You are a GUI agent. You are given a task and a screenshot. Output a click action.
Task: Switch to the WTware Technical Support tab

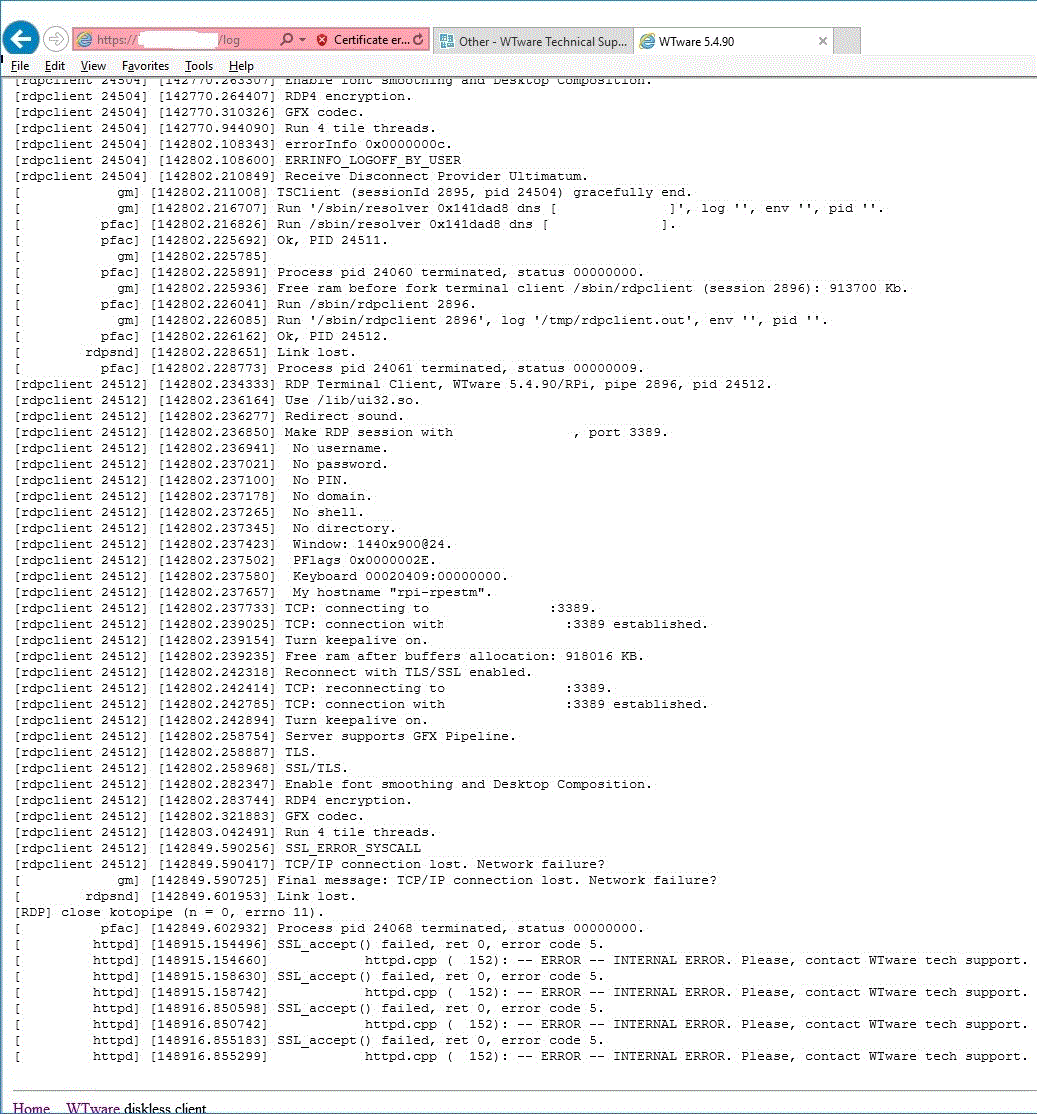pos(545,41)
